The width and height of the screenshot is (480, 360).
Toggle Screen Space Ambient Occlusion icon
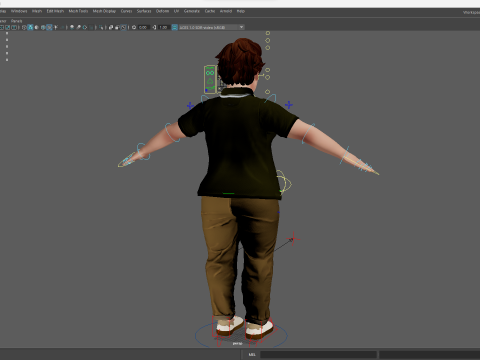tap(72, 27)
